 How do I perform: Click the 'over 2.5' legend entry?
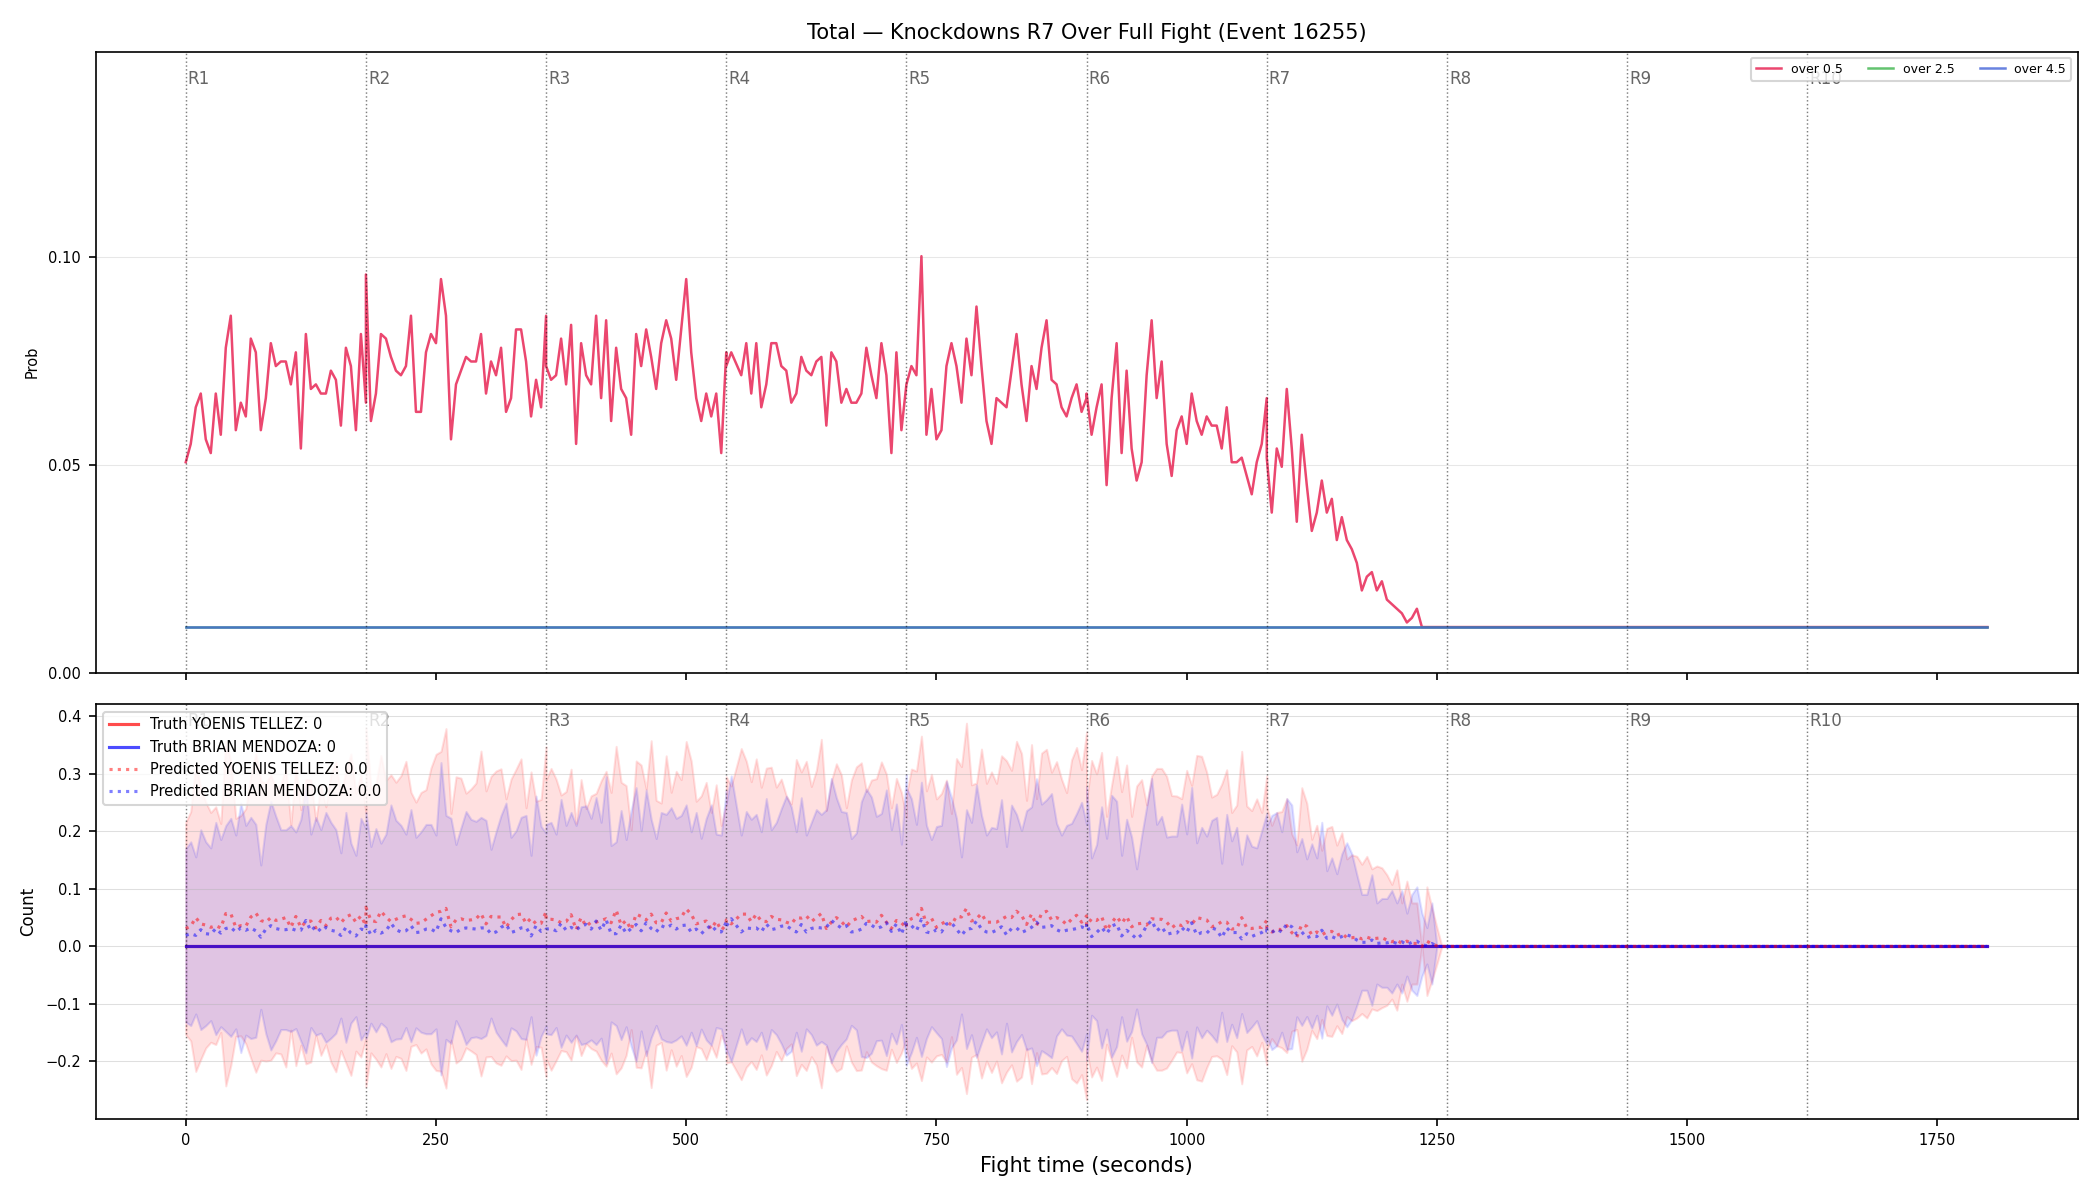pos(1911,69)
